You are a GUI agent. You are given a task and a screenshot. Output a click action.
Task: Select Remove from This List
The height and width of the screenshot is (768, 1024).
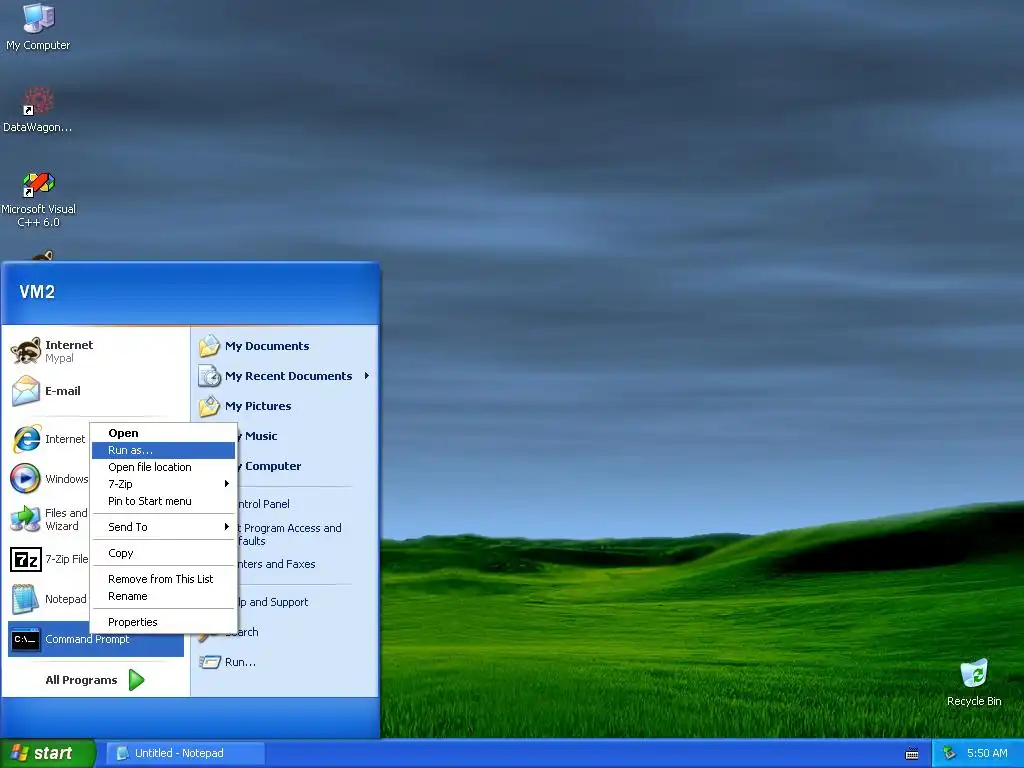click(163, 579)
